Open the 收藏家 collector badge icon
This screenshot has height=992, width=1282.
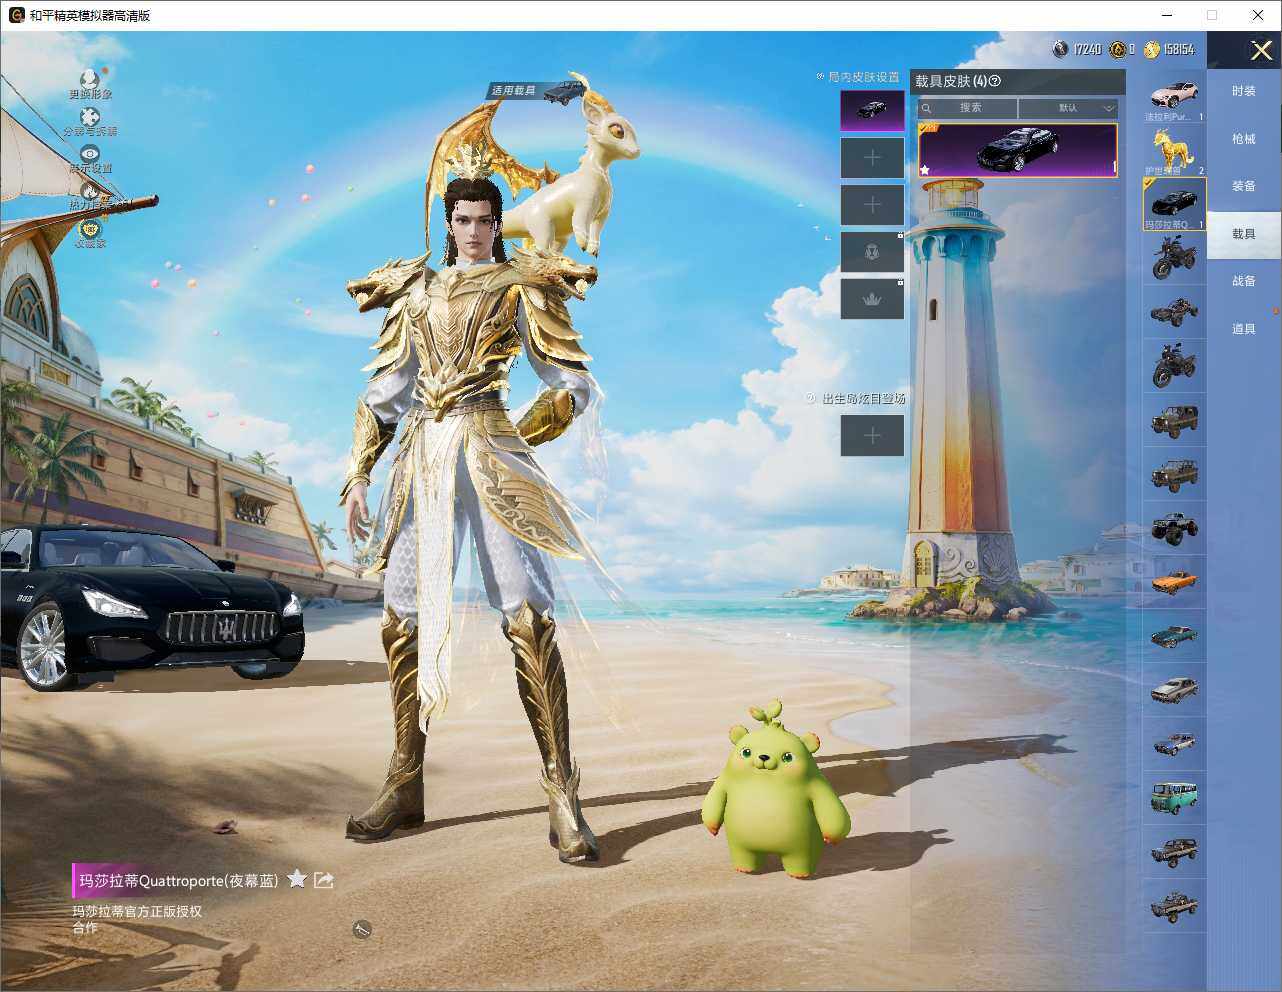[x=90, y=228]
